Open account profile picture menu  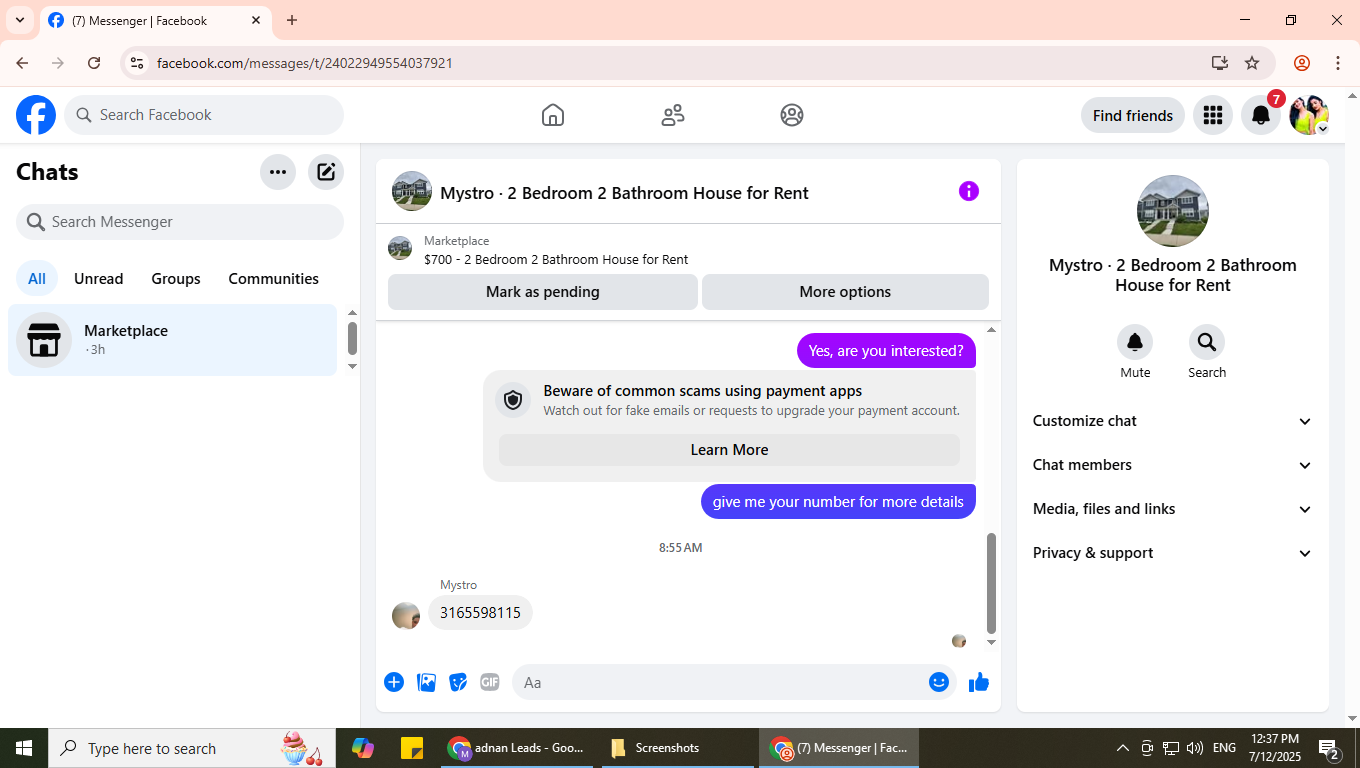click(x=1309, y=115)
